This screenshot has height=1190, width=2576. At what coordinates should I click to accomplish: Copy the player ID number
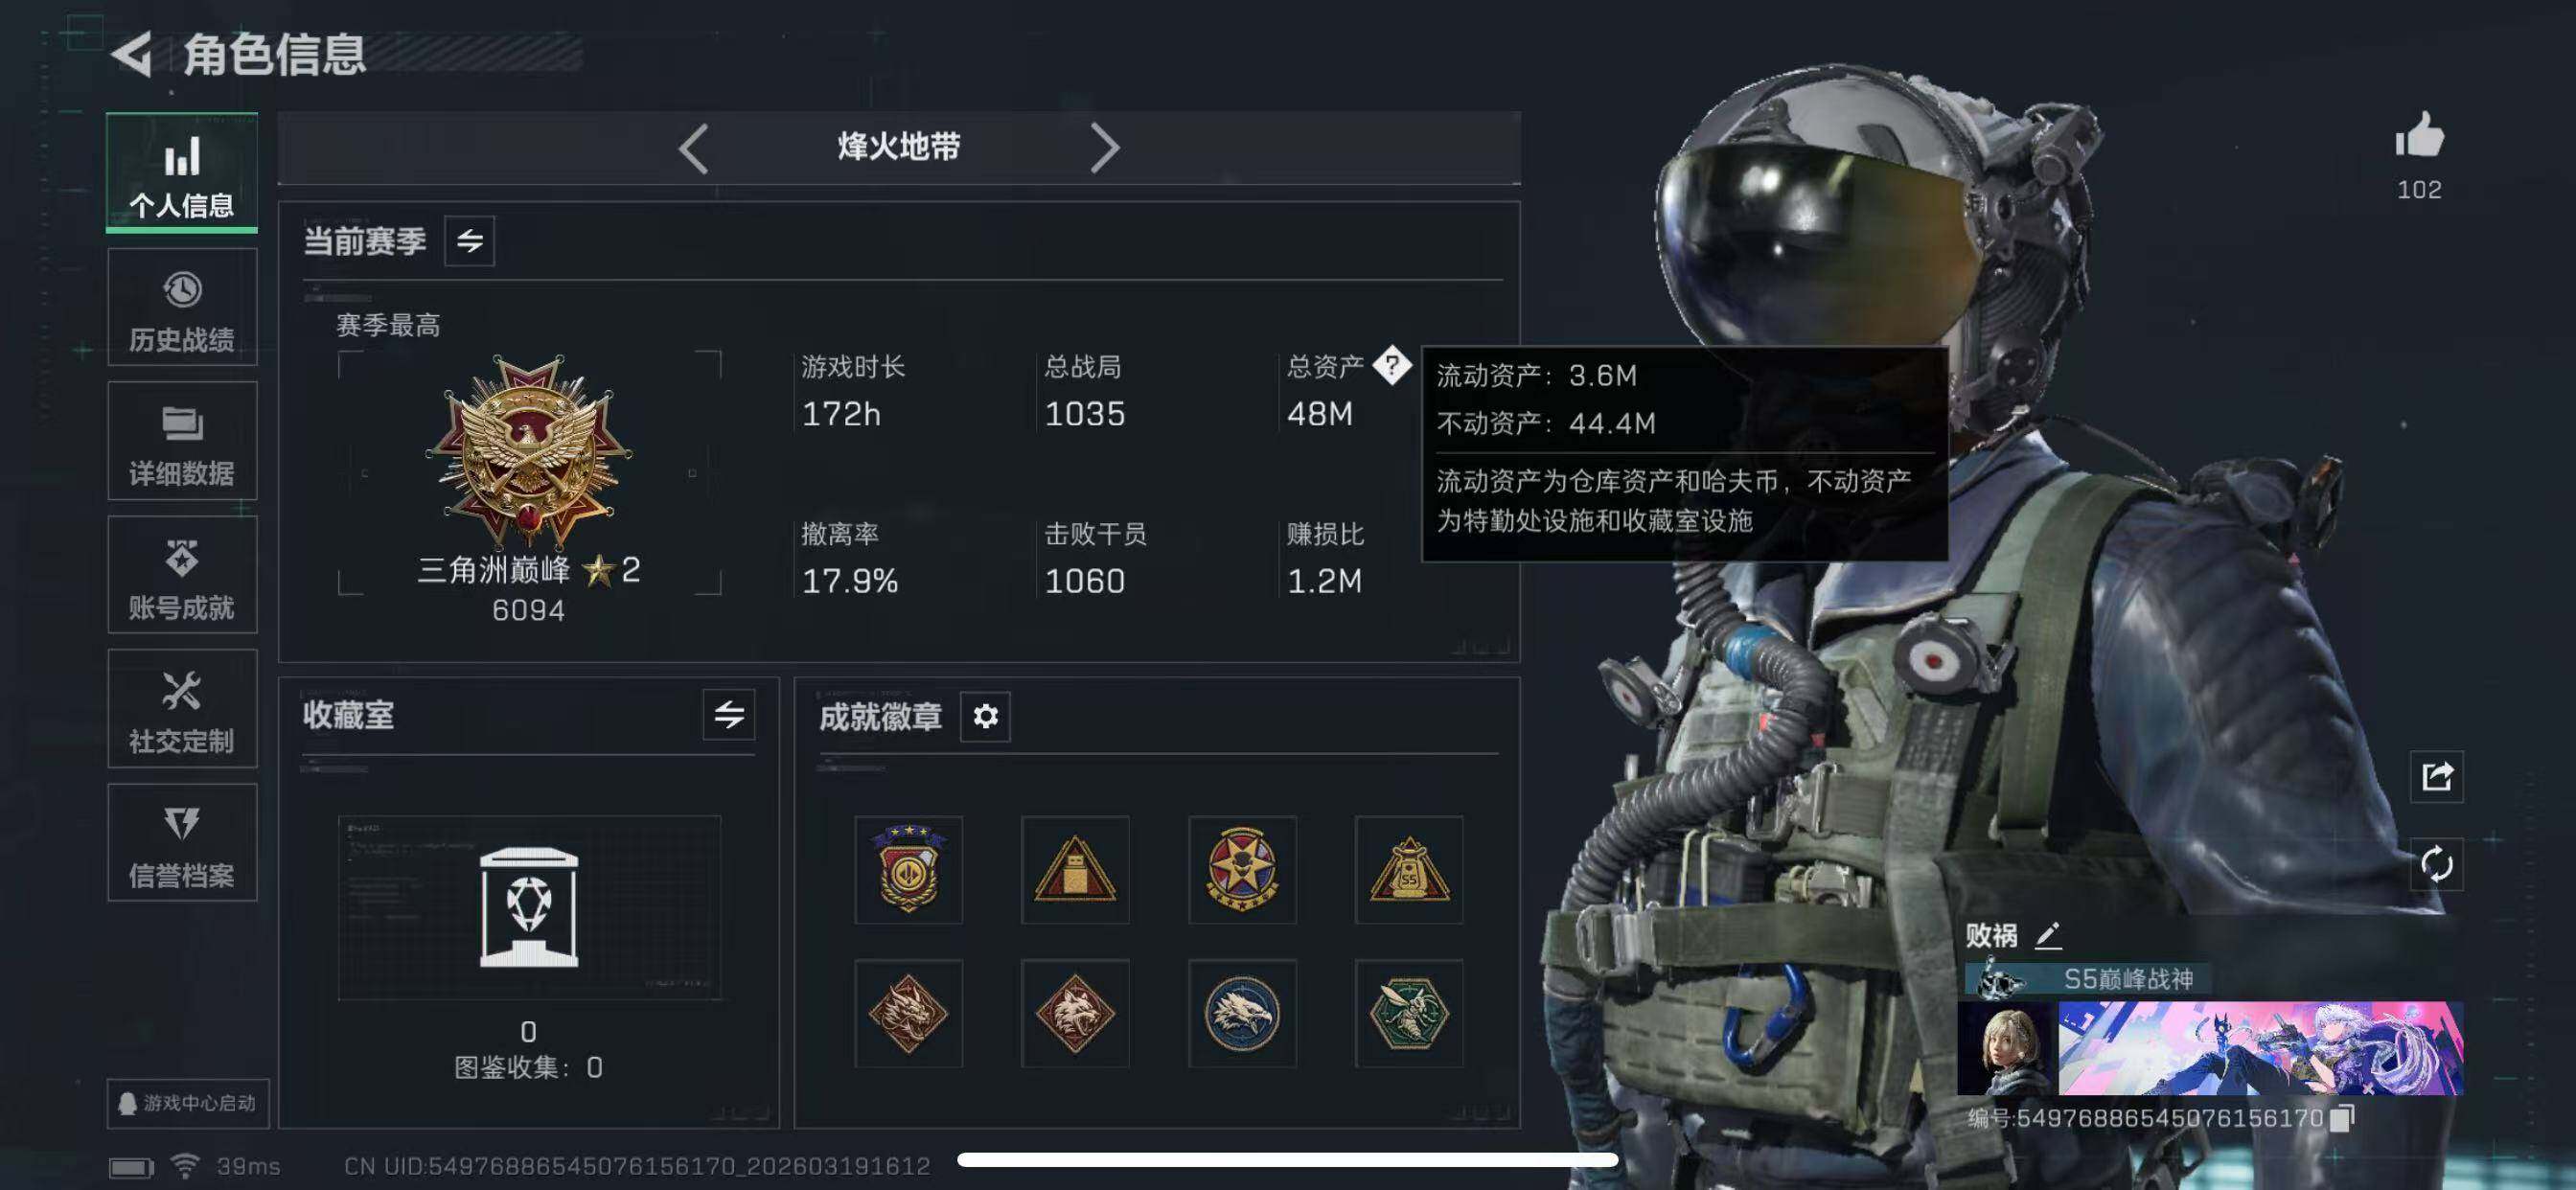coord(2342,1118)
